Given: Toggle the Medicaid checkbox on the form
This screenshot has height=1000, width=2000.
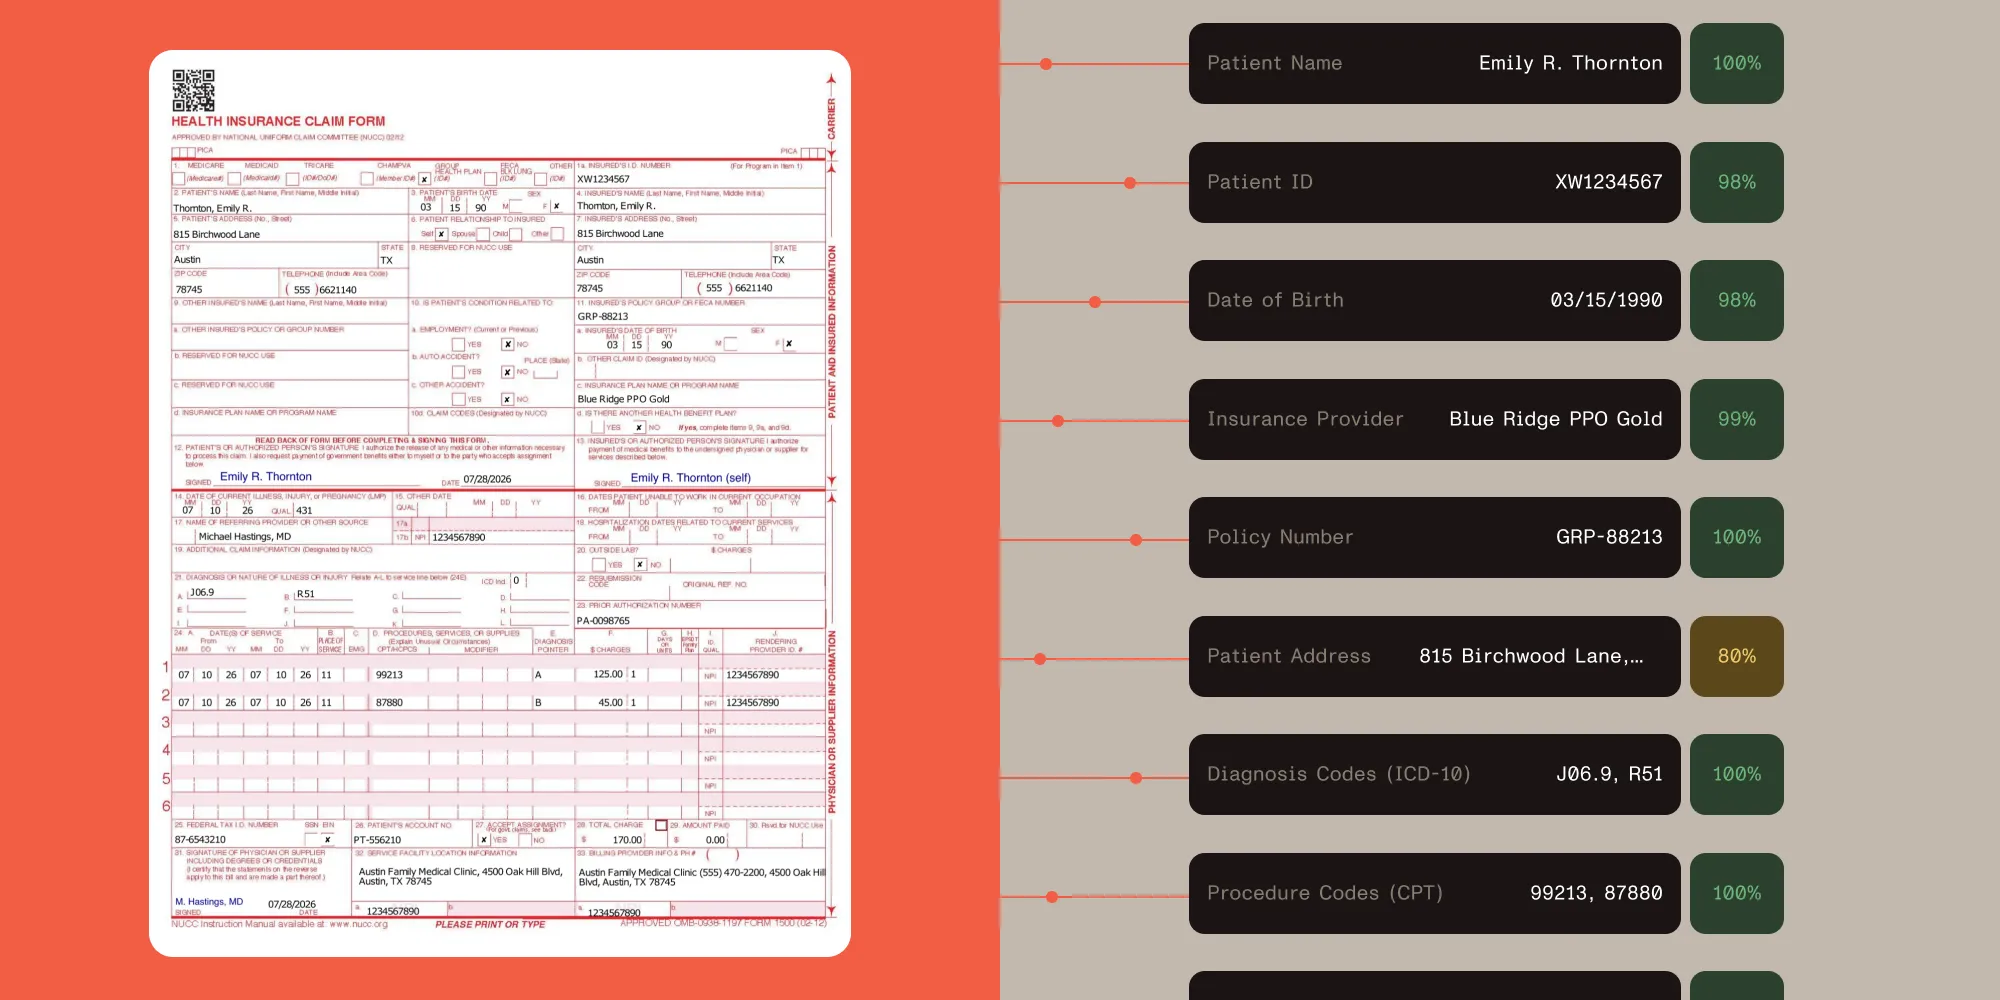Looking at the screenshot, I should point(235,179).
